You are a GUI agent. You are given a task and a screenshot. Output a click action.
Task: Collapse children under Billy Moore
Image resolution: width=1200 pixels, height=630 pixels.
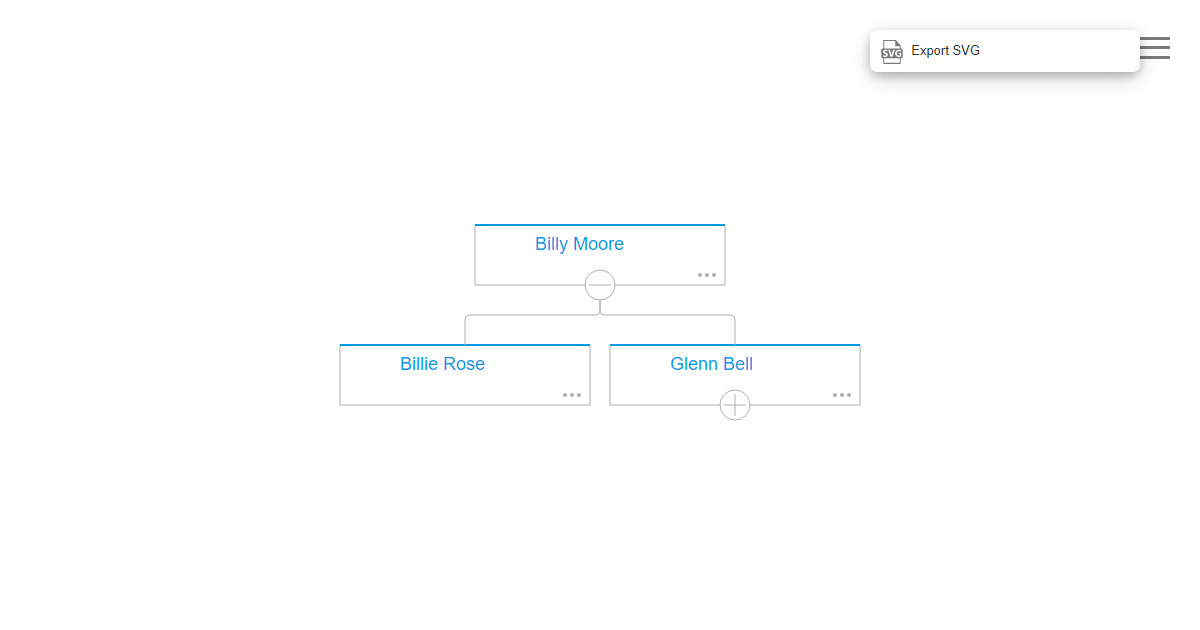coord(600,285)
